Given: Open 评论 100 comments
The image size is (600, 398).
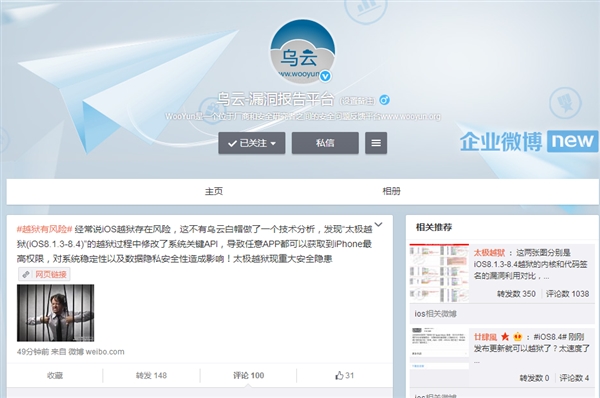Looking at the screenshot, I should pos(249,376).
